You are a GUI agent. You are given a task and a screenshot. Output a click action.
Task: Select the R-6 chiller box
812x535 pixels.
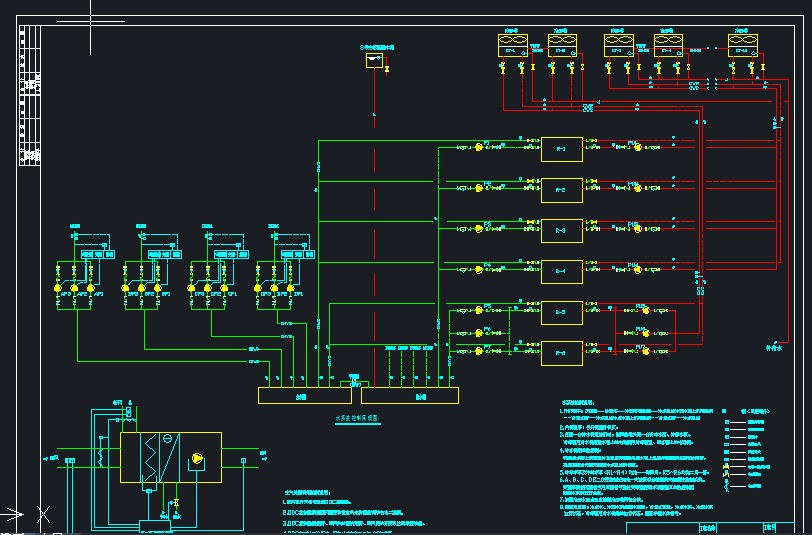tap(562, 353)
